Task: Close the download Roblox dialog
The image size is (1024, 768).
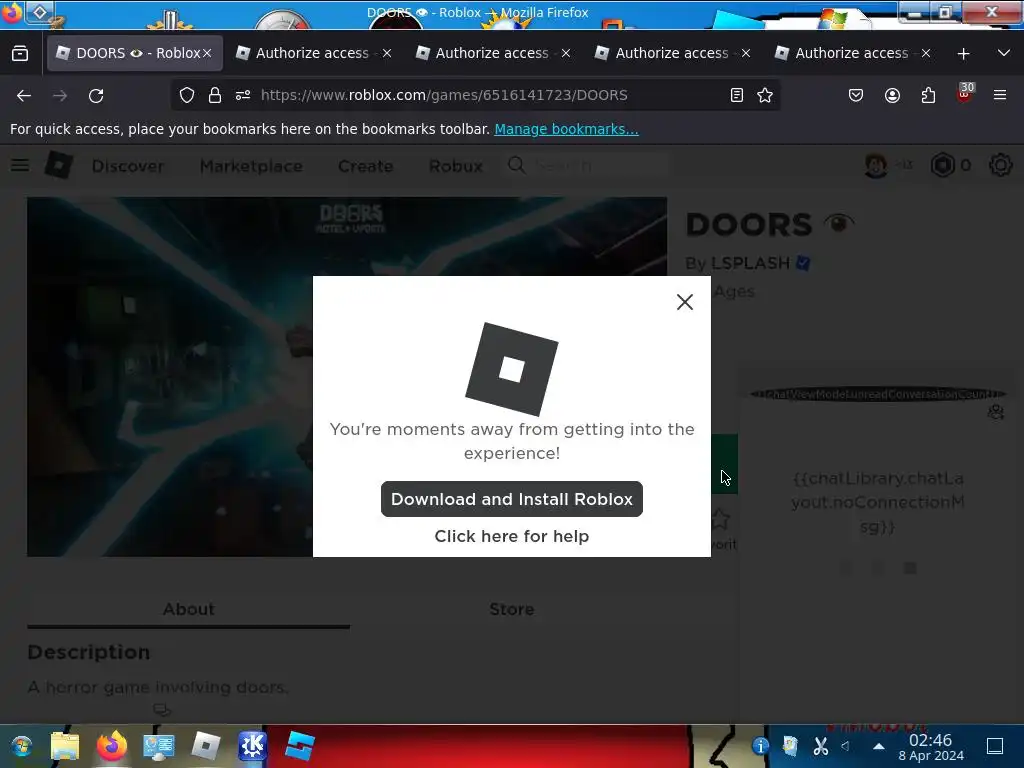Action: (x=684, y=302)
